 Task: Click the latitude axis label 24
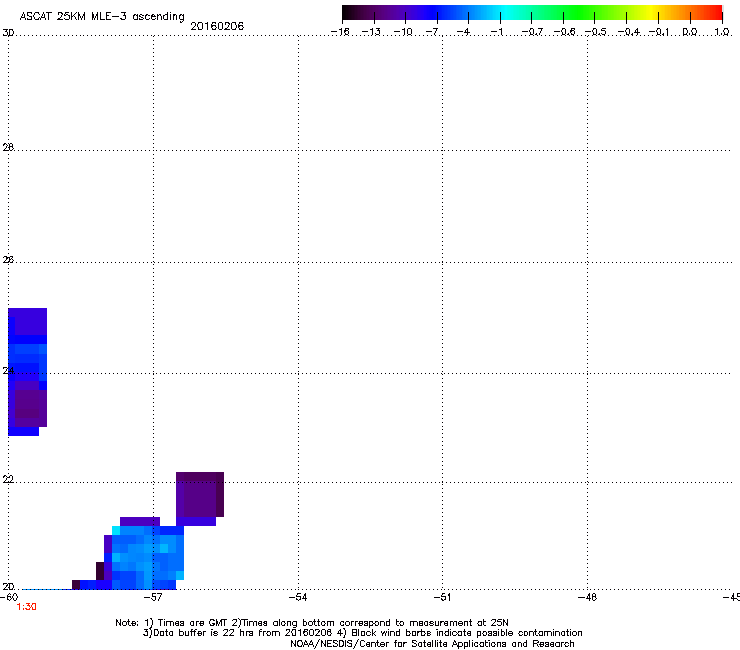point(8,371)
